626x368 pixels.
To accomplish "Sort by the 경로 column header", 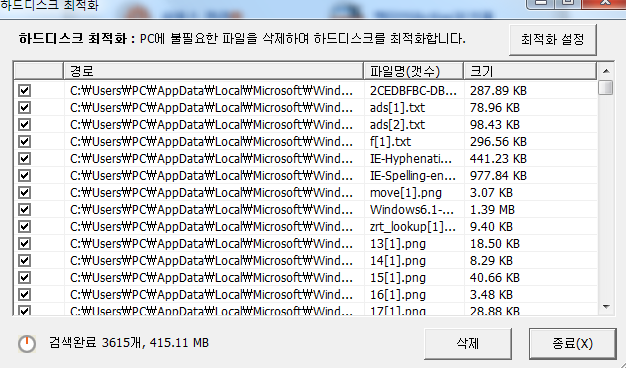I will (214, 71).
